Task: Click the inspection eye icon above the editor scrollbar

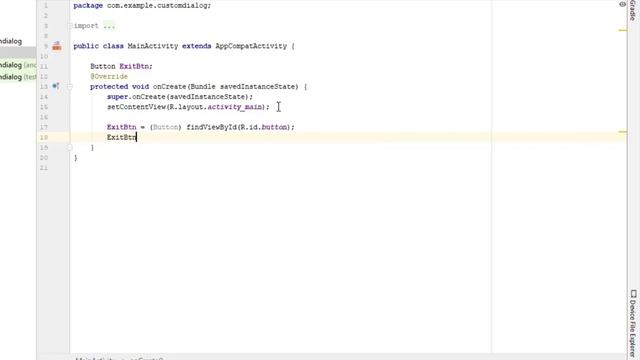Action: 622,4
